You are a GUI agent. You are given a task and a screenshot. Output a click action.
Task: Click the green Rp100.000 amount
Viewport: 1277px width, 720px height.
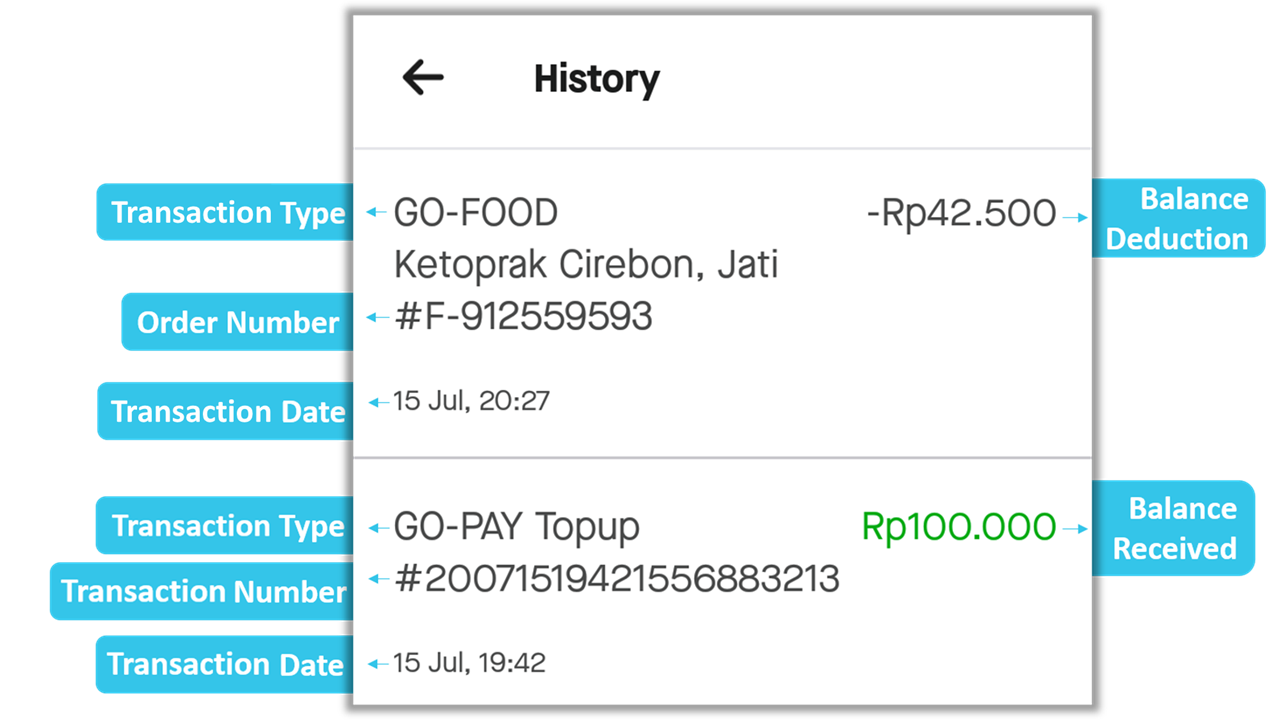[x=958, y=527]
